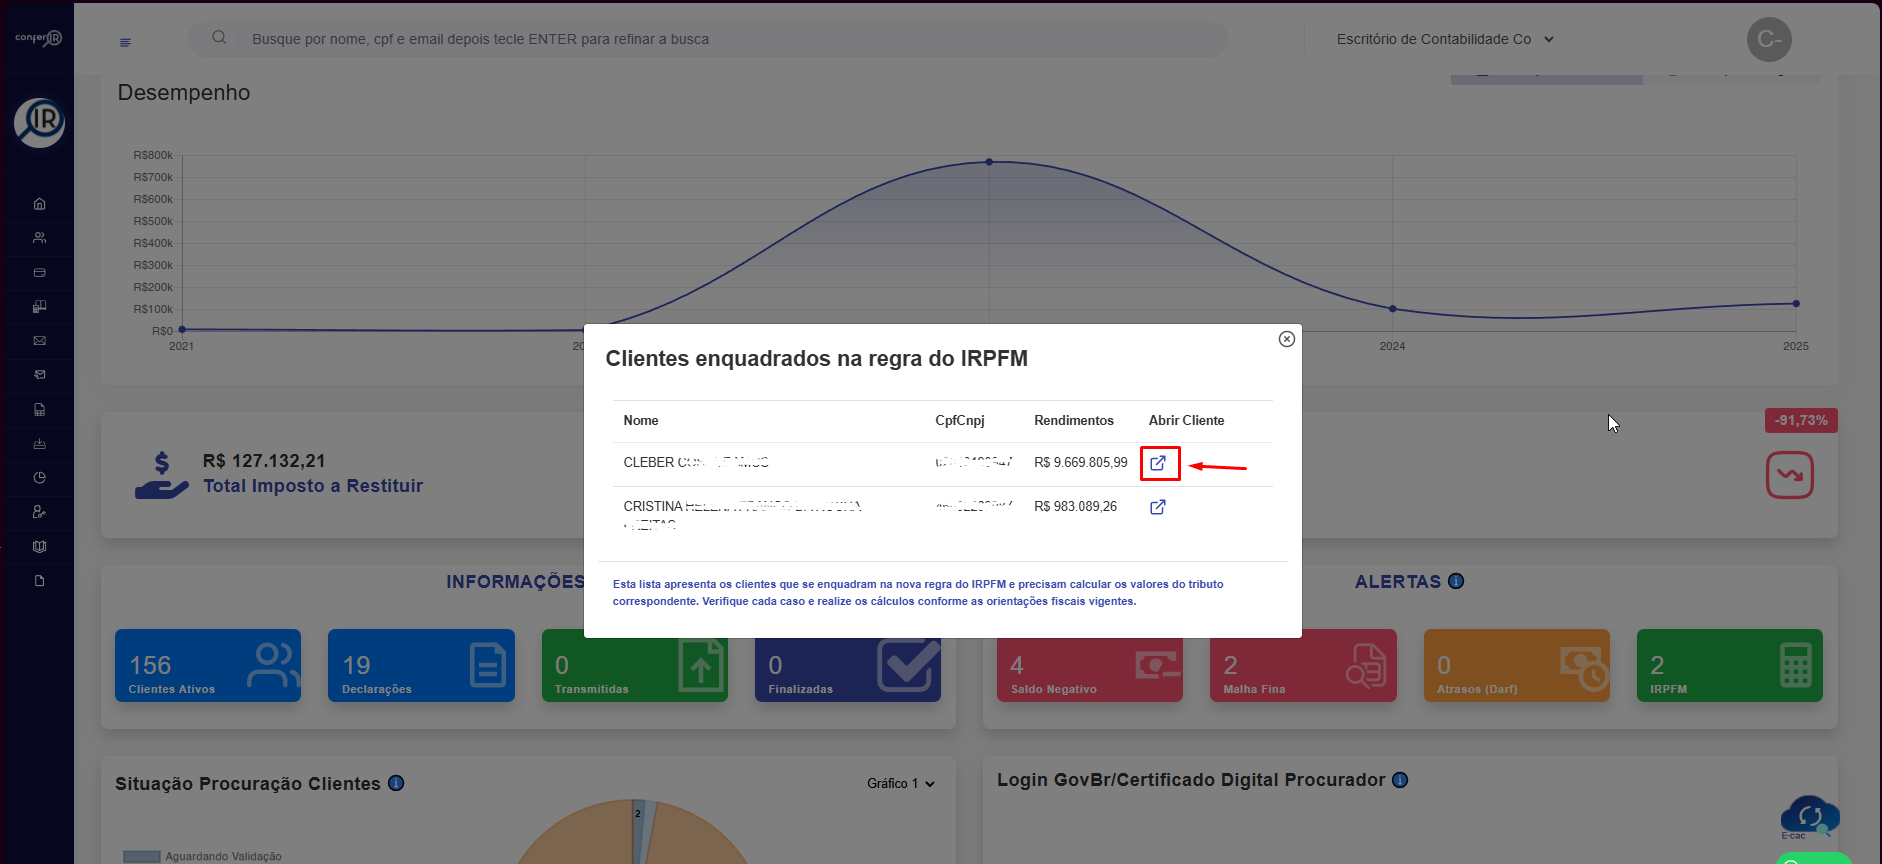Open the user avatar C- menu
Viewport: 1882px width, 864px height.
tap(1769, 39)
